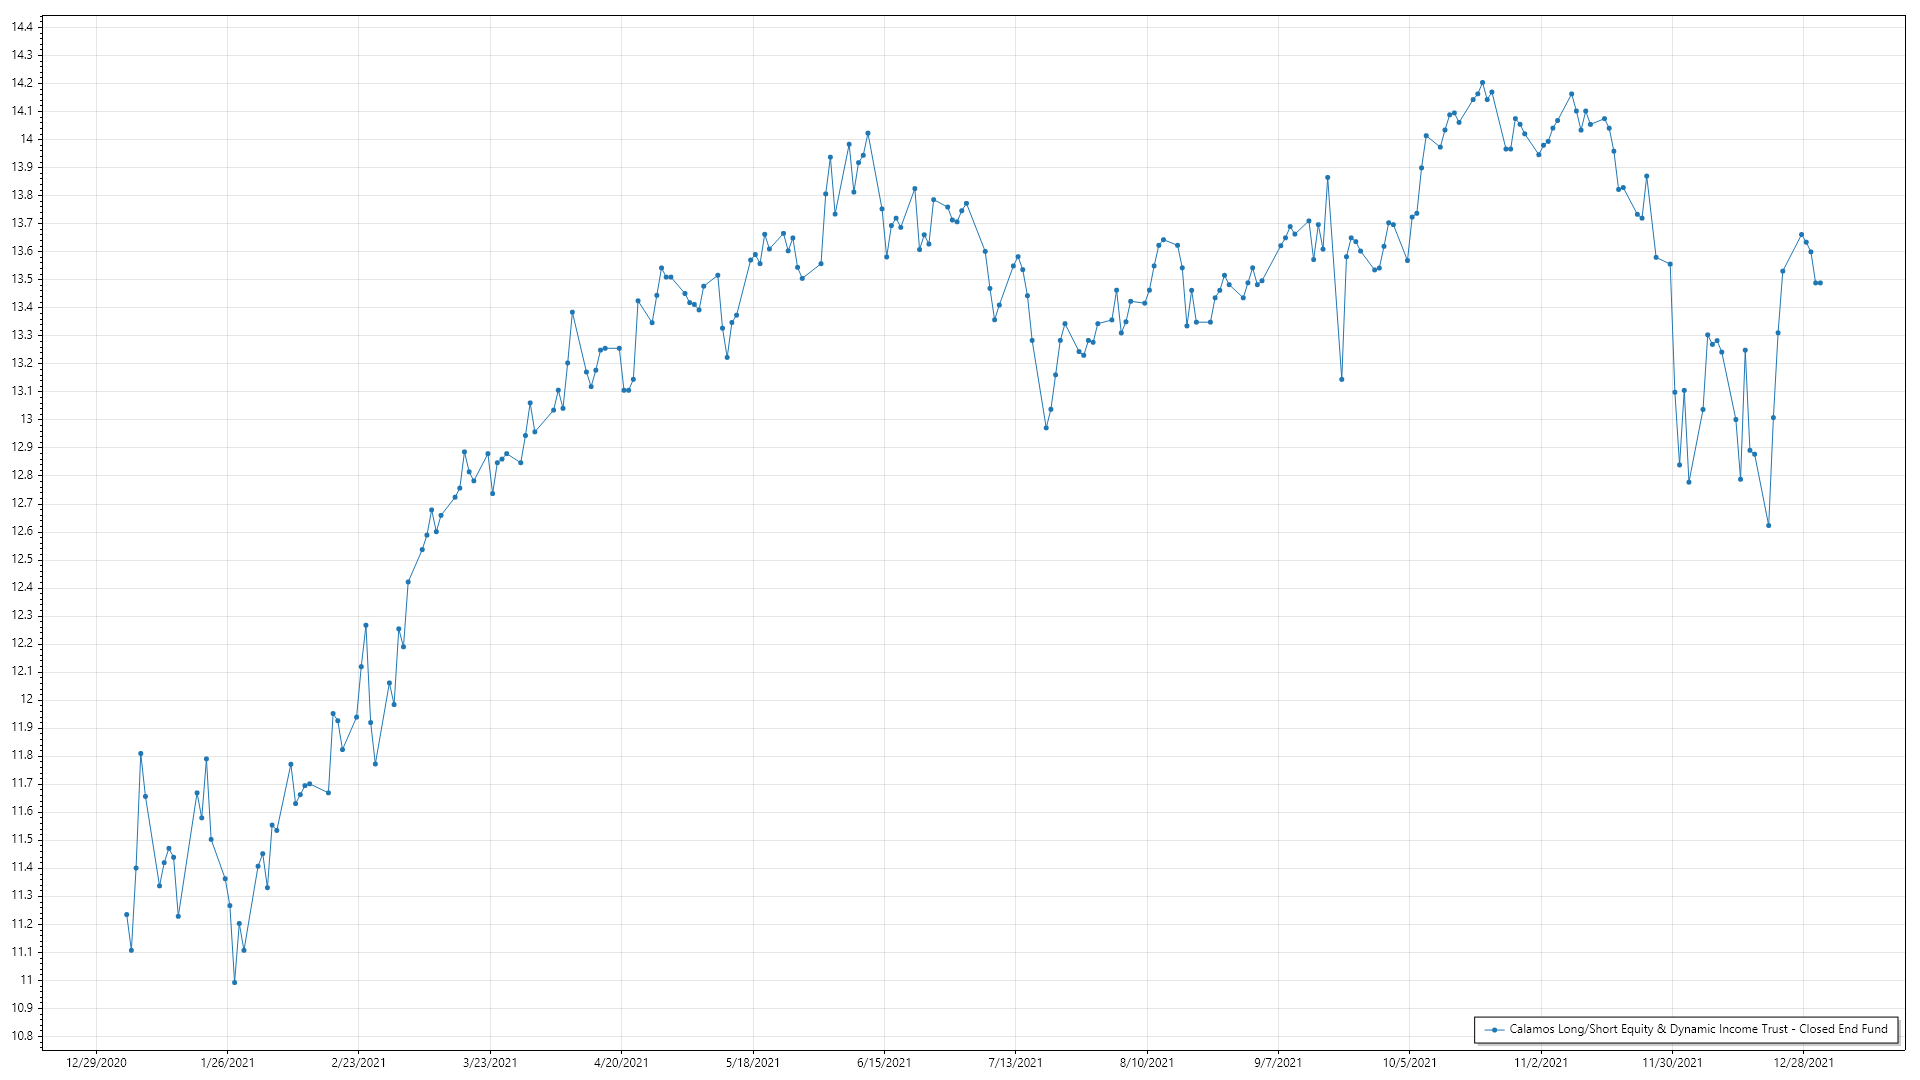1920x1080 pixels.
Task: Click the 8/10/2021 x-axis date label
Action: pos(1146,1063)
